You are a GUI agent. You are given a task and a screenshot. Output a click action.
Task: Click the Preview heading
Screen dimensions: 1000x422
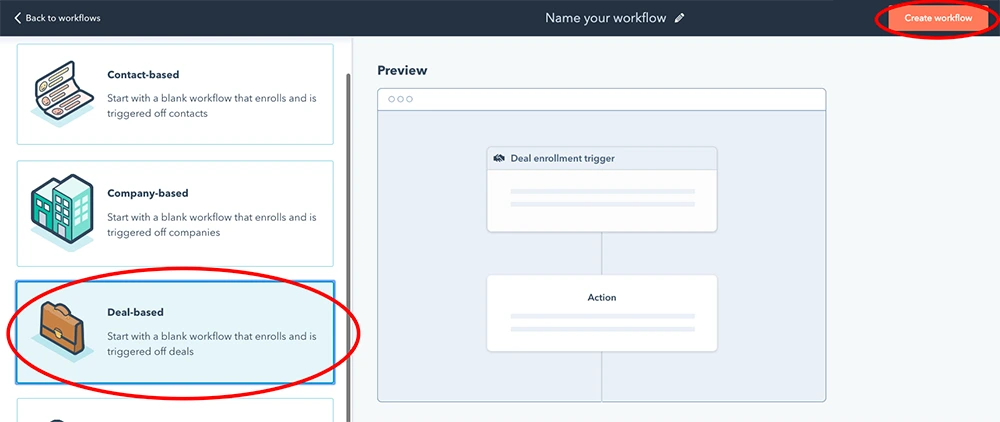402,71
